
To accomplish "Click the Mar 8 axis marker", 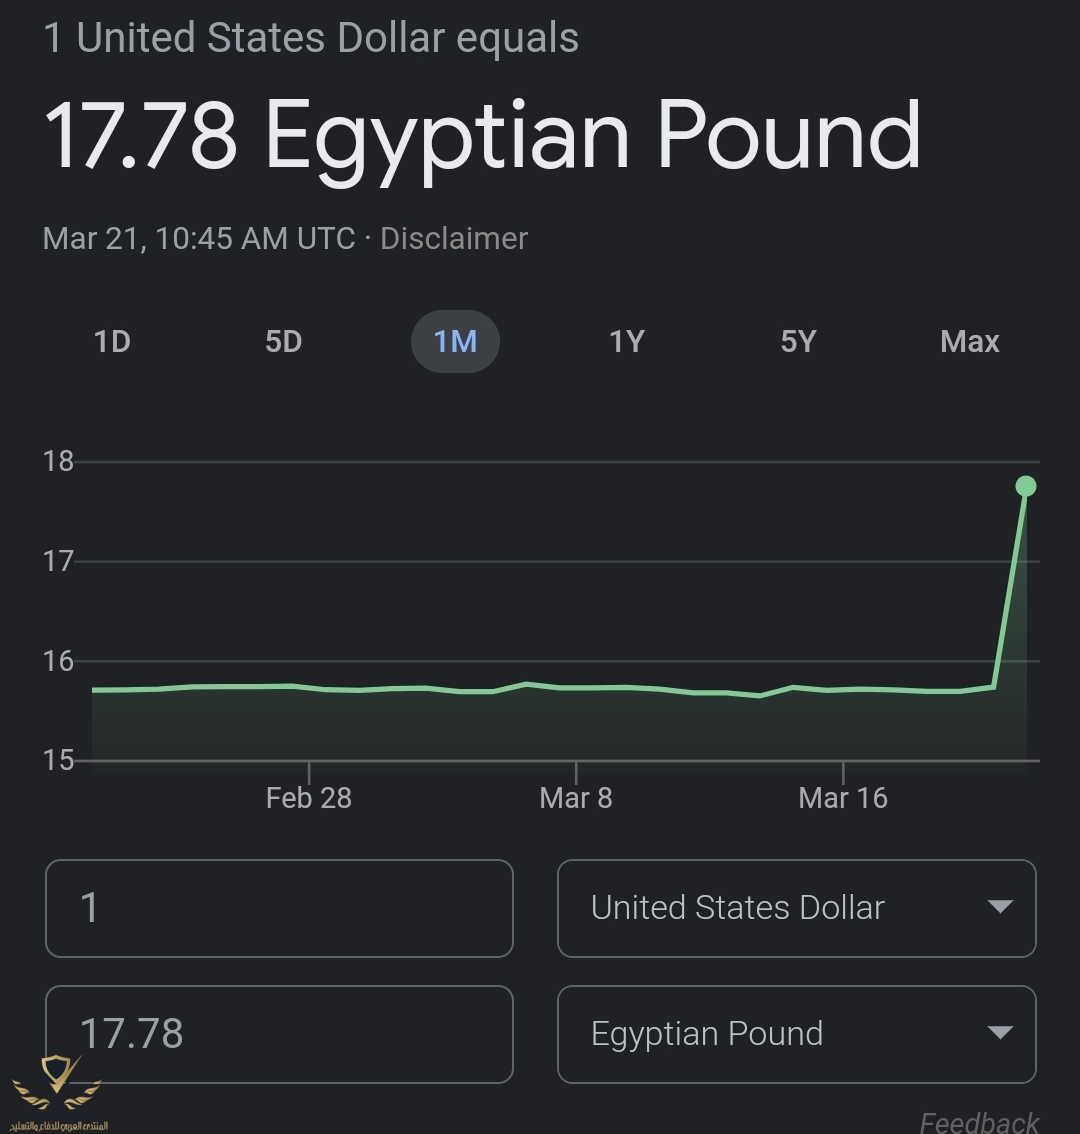I will [x=576, y=798].
